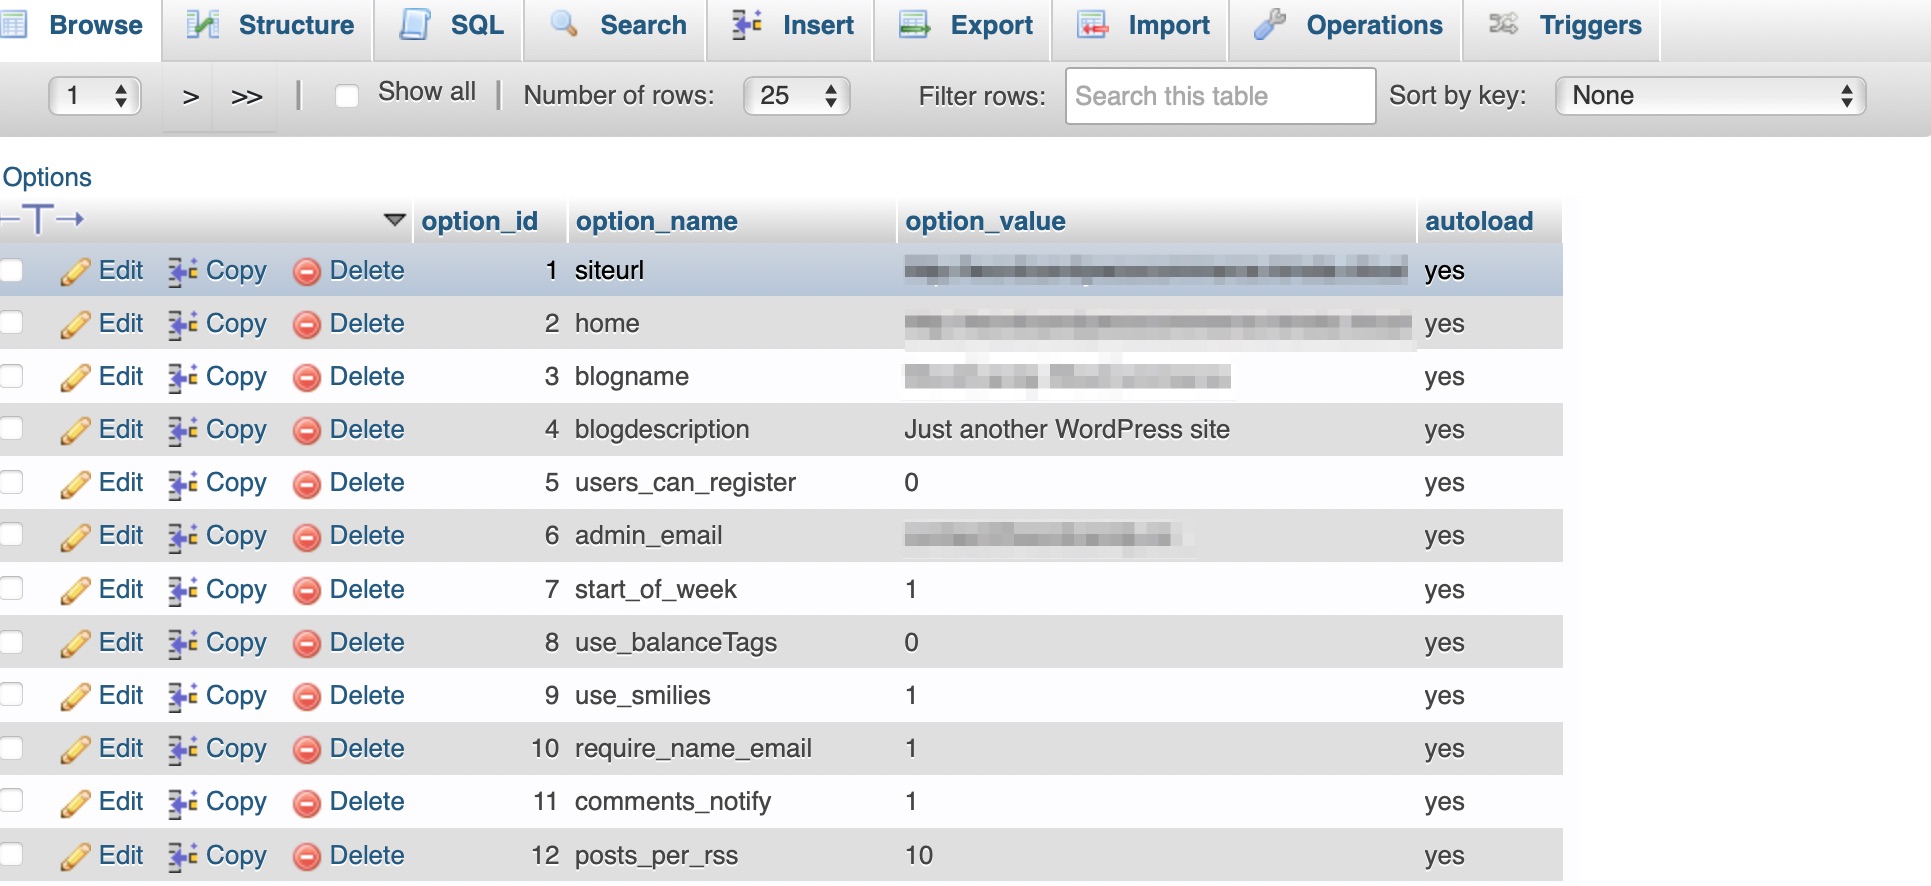Screen dimensions: 1931x886
Task: Click the Copy icon for admin_email row
Action: pos(182,537)
